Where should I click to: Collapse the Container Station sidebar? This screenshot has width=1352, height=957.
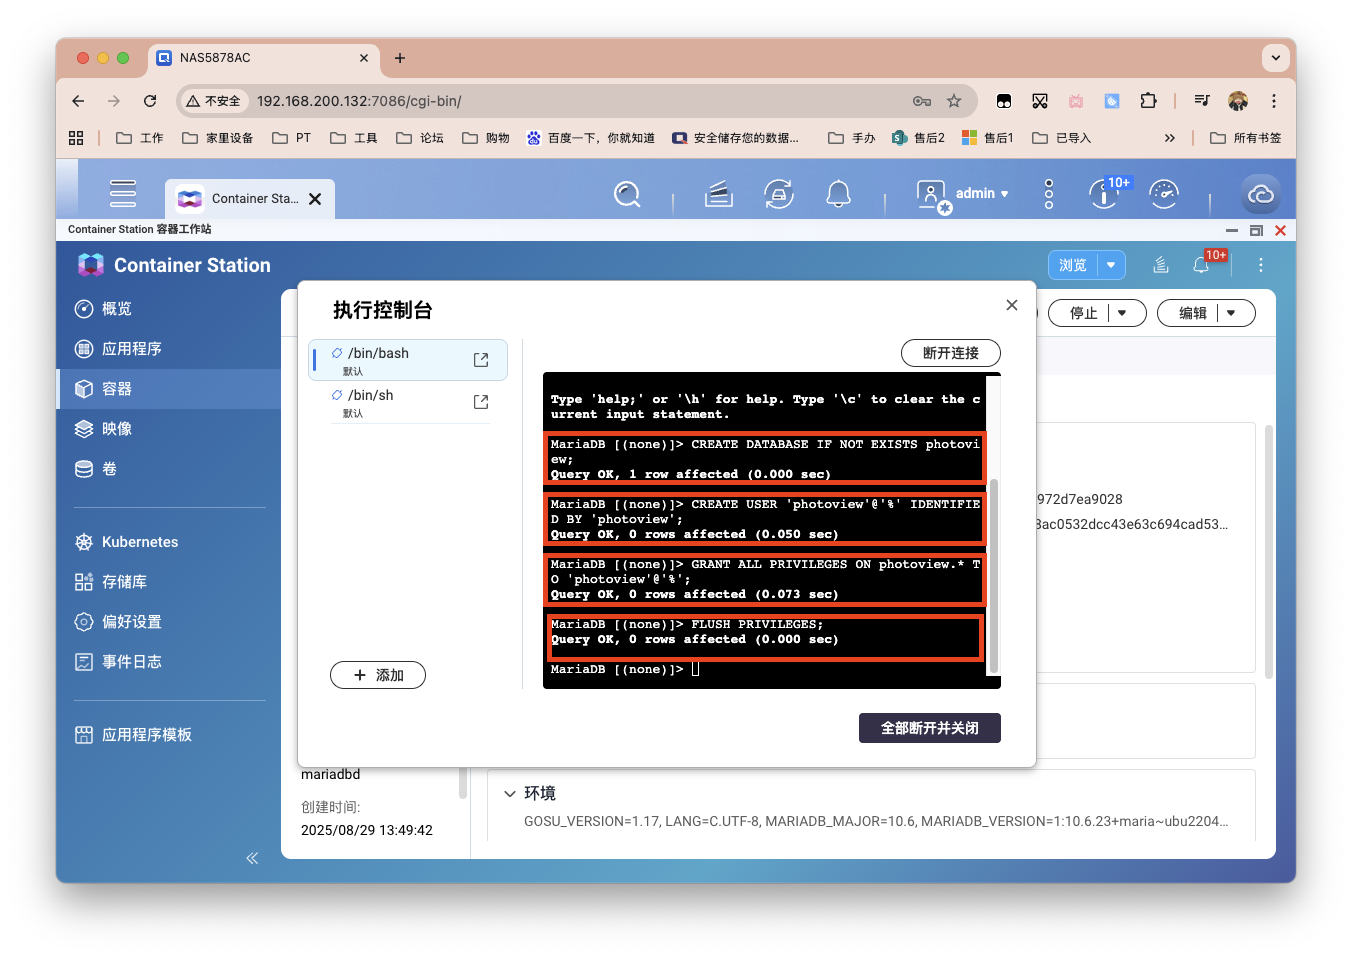(252, 858)
